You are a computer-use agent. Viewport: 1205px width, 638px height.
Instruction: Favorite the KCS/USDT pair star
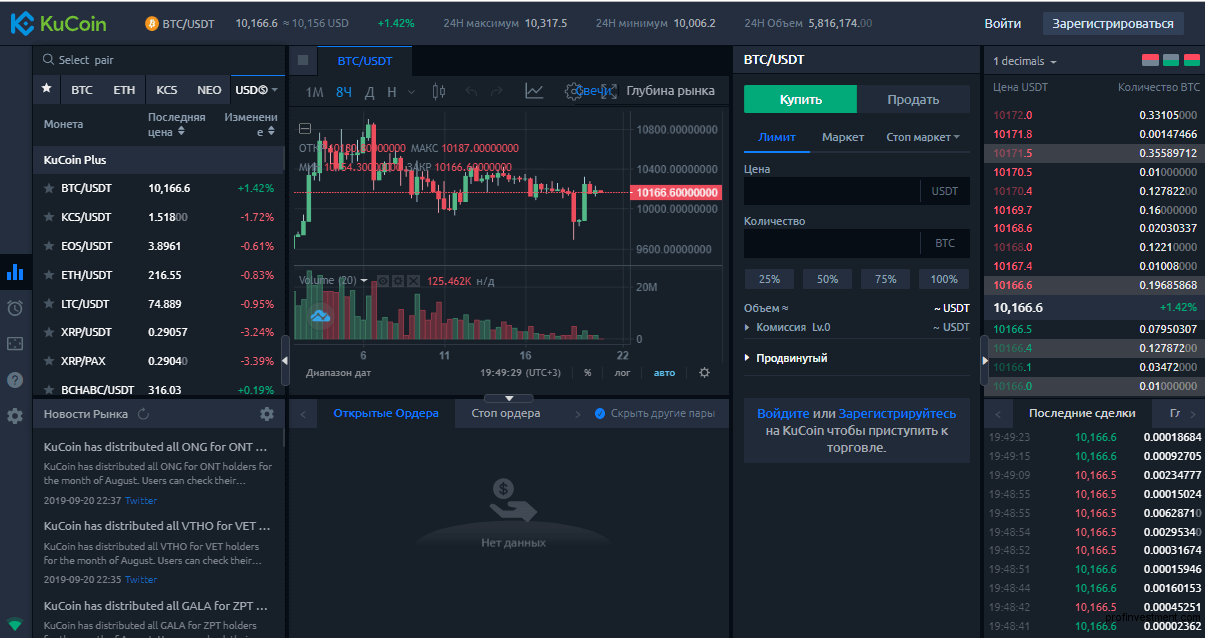(x=48, y=217)
